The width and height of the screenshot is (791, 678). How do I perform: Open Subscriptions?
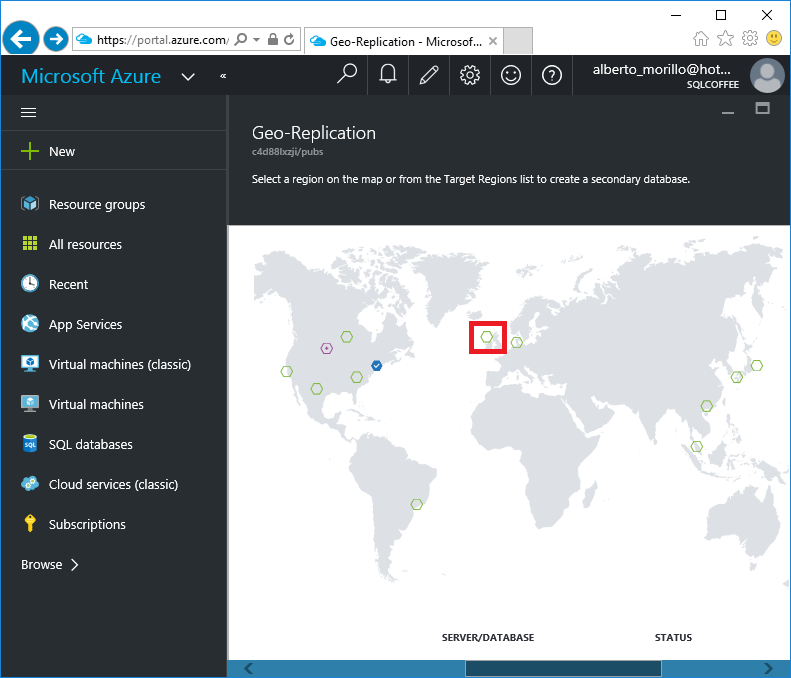(x=113, y=524)
